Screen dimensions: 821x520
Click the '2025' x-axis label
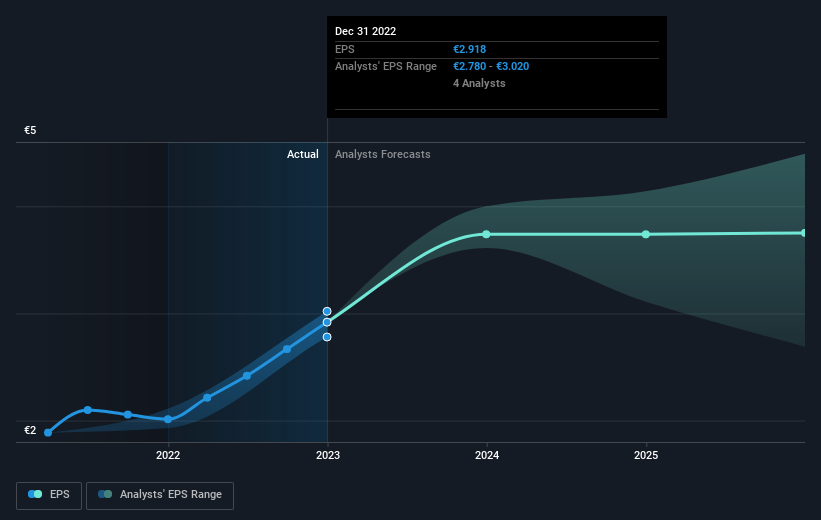[646, 455]
